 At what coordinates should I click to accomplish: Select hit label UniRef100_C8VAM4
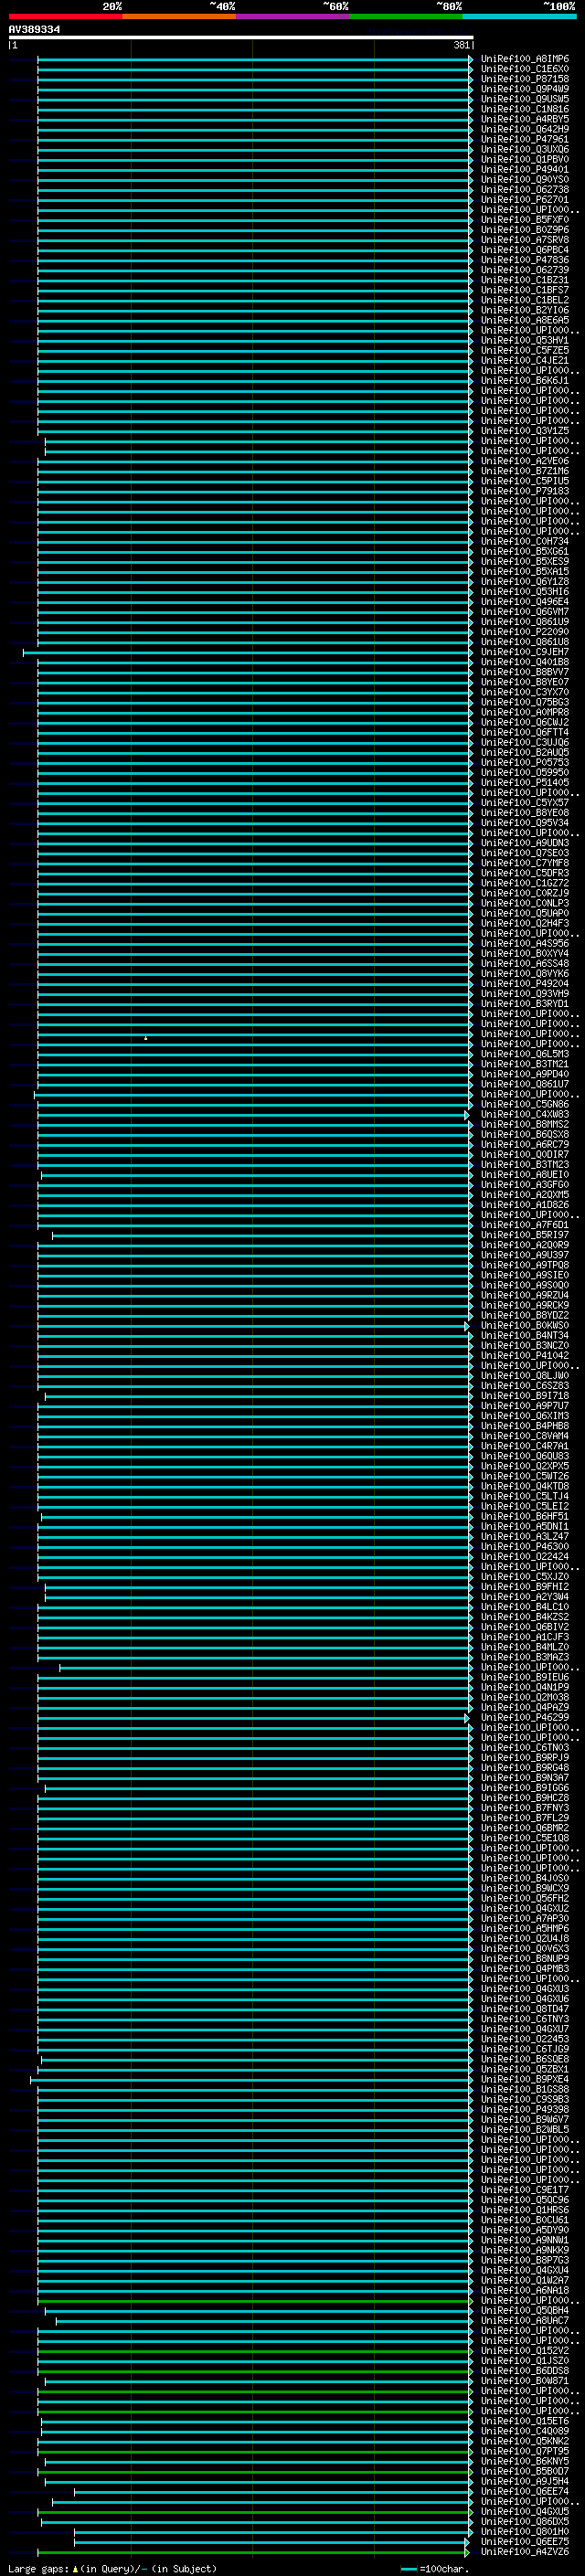point(524,1436)
